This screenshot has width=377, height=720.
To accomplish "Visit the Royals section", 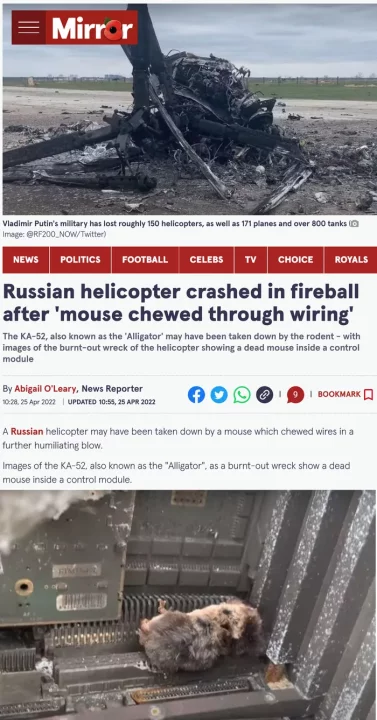I will (x=351, y=260).
